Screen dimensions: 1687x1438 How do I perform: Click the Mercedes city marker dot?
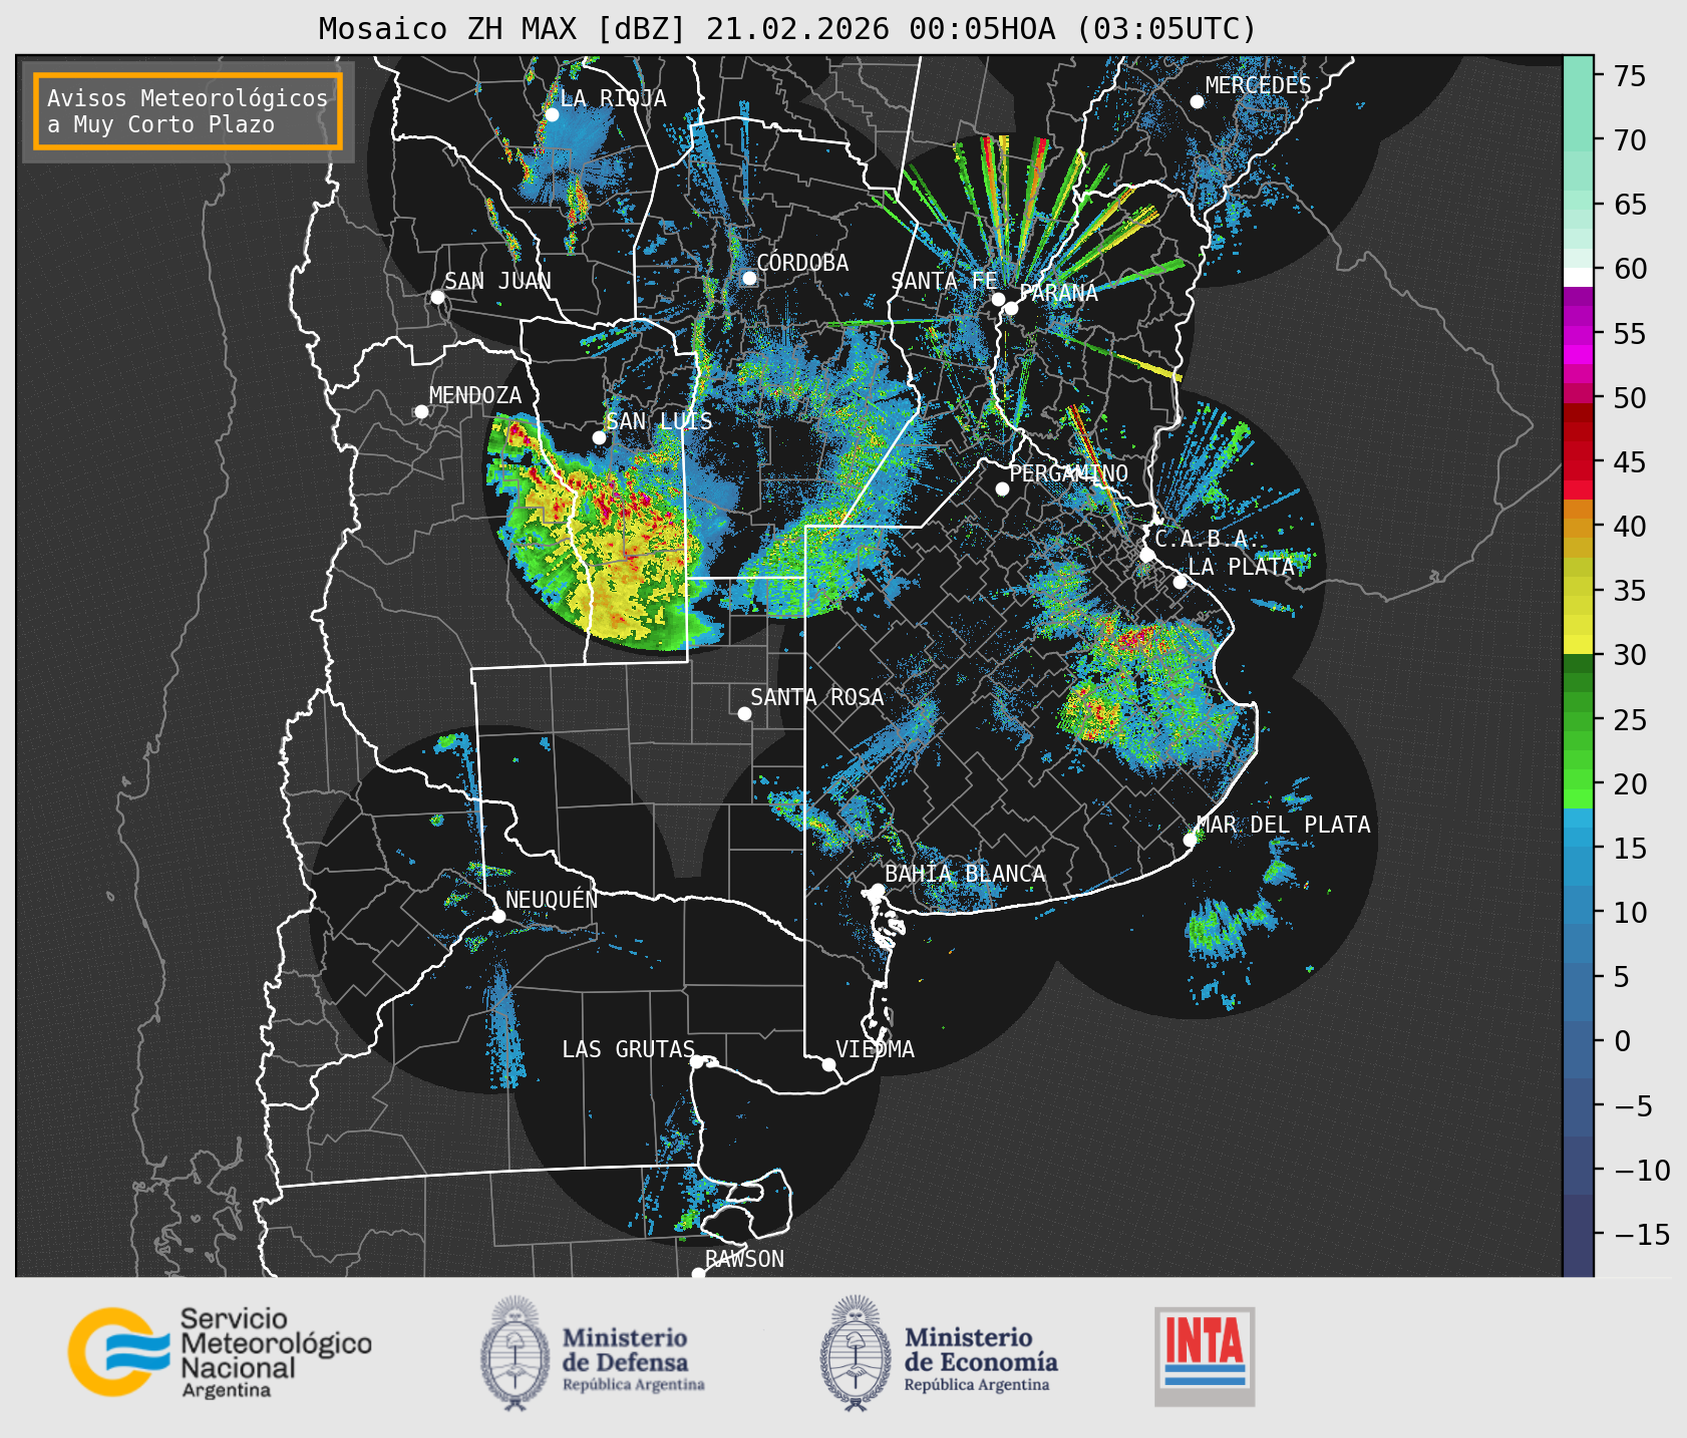1197,102
